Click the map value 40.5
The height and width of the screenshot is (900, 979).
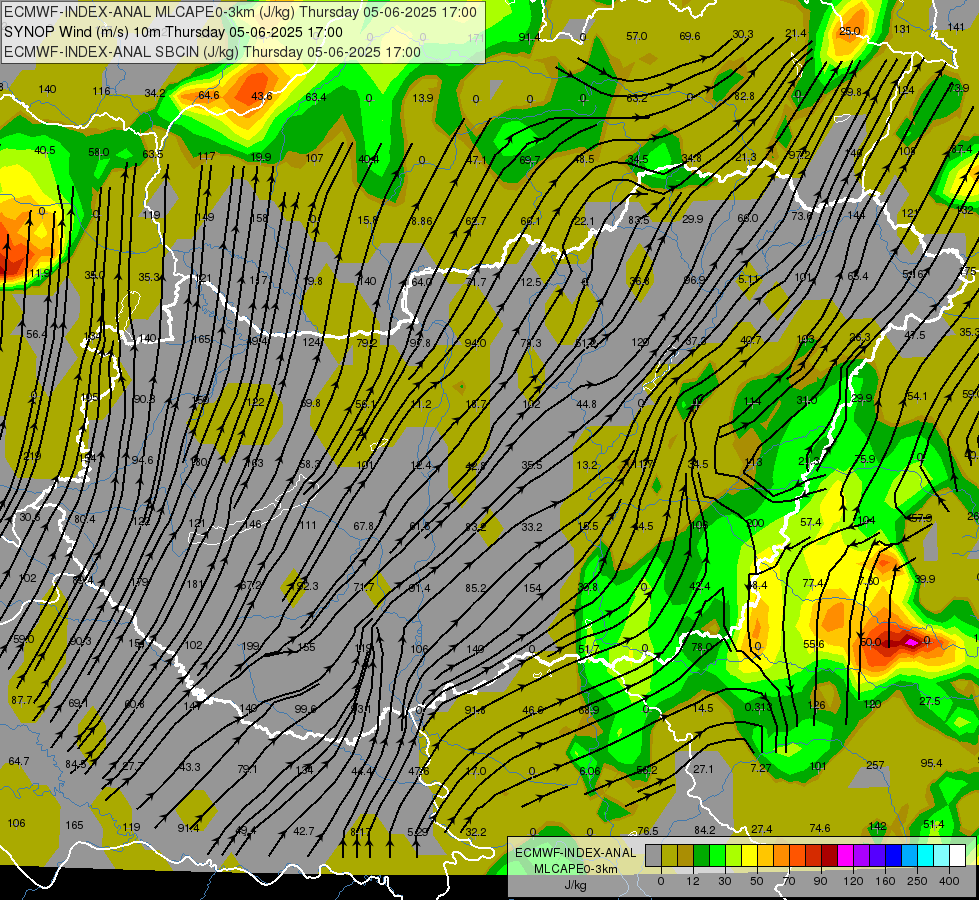click(44, 150)
